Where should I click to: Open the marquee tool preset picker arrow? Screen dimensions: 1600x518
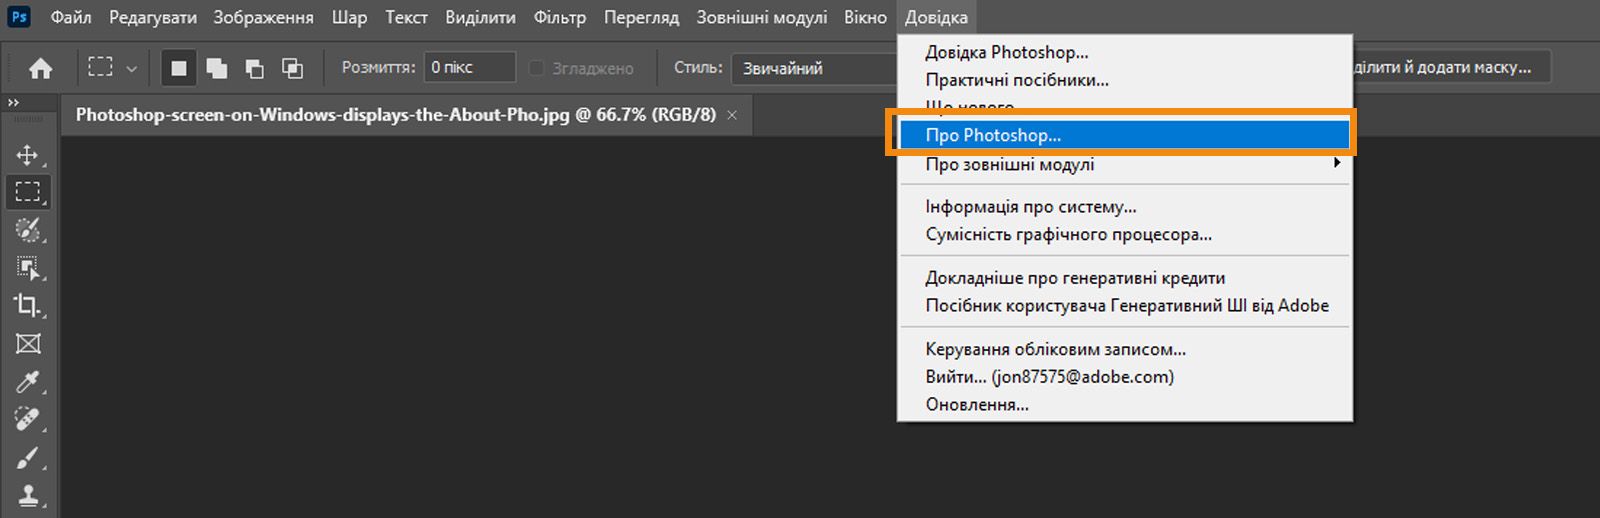(131, 68)
